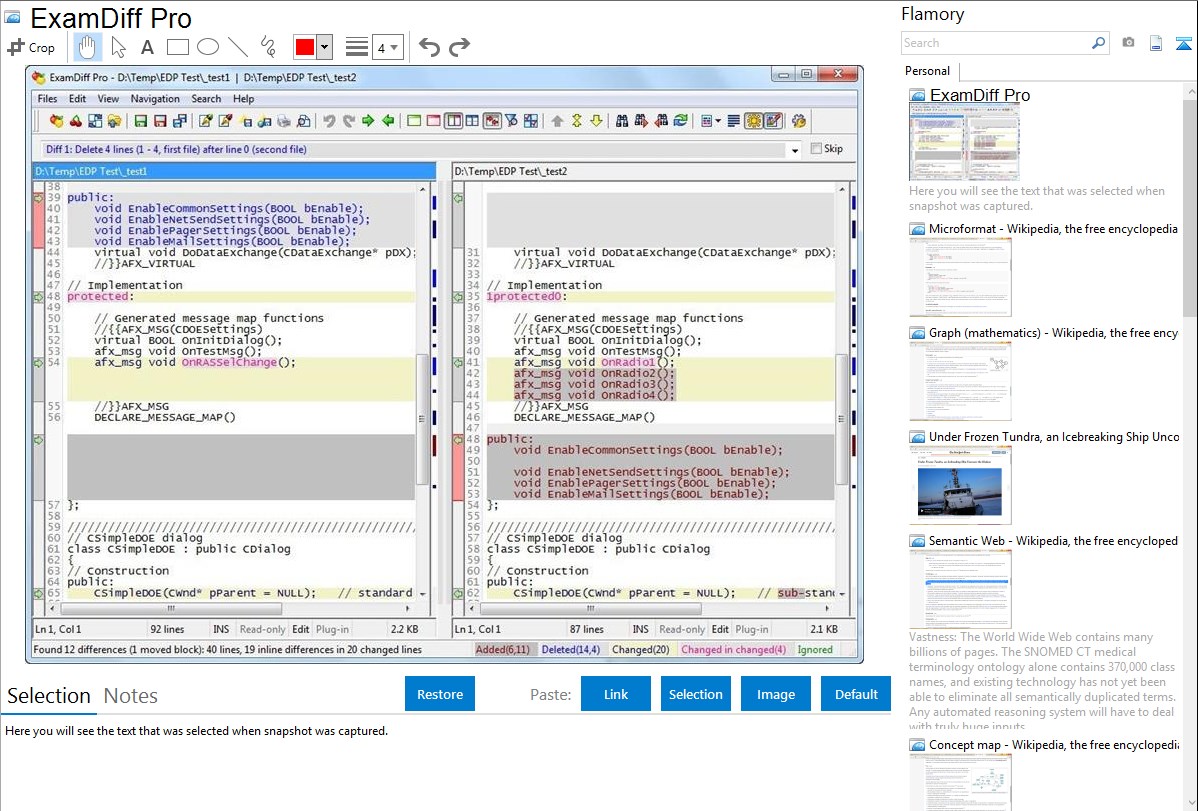Select the freehand scribble tool

click(x=267, y=47)
